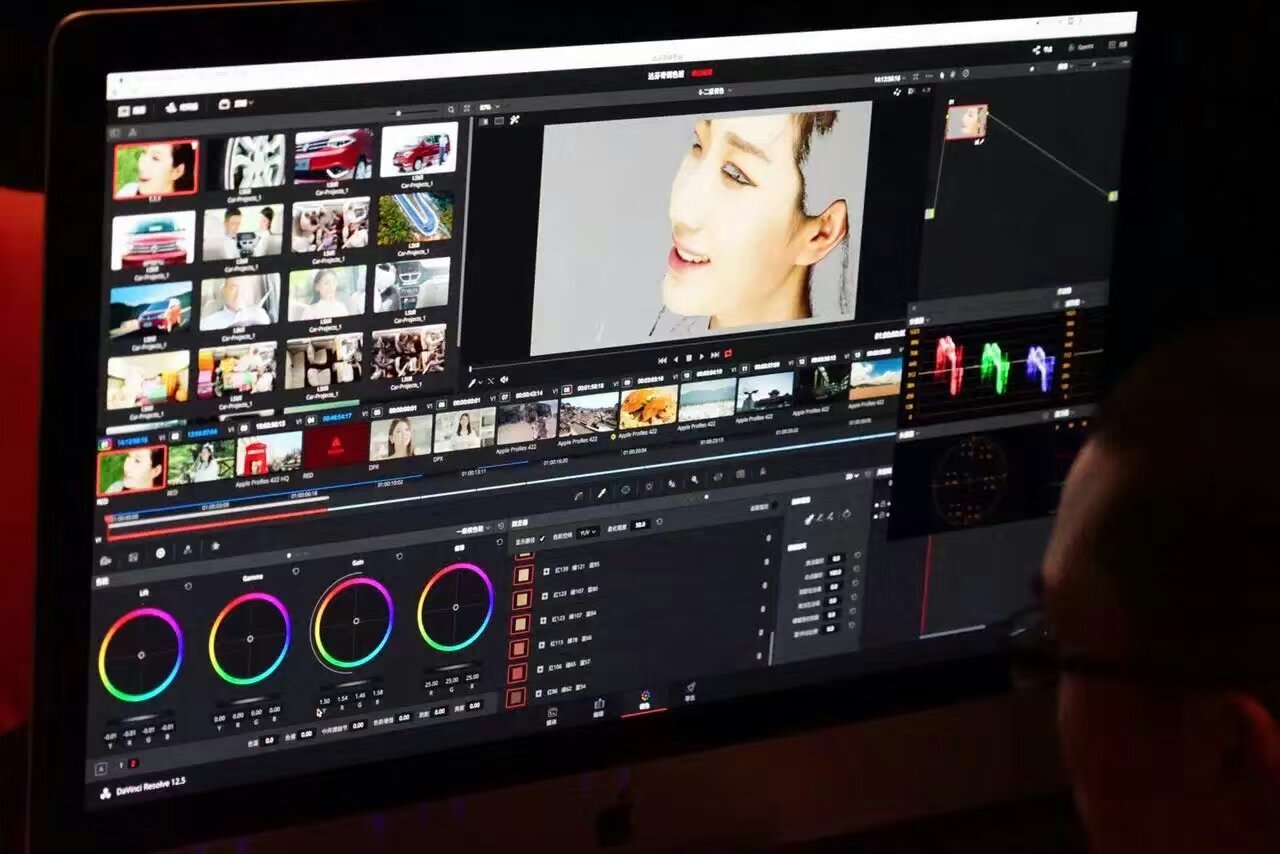
Task: Open the Power Window palette icon
Action: (x=625, y=490)
